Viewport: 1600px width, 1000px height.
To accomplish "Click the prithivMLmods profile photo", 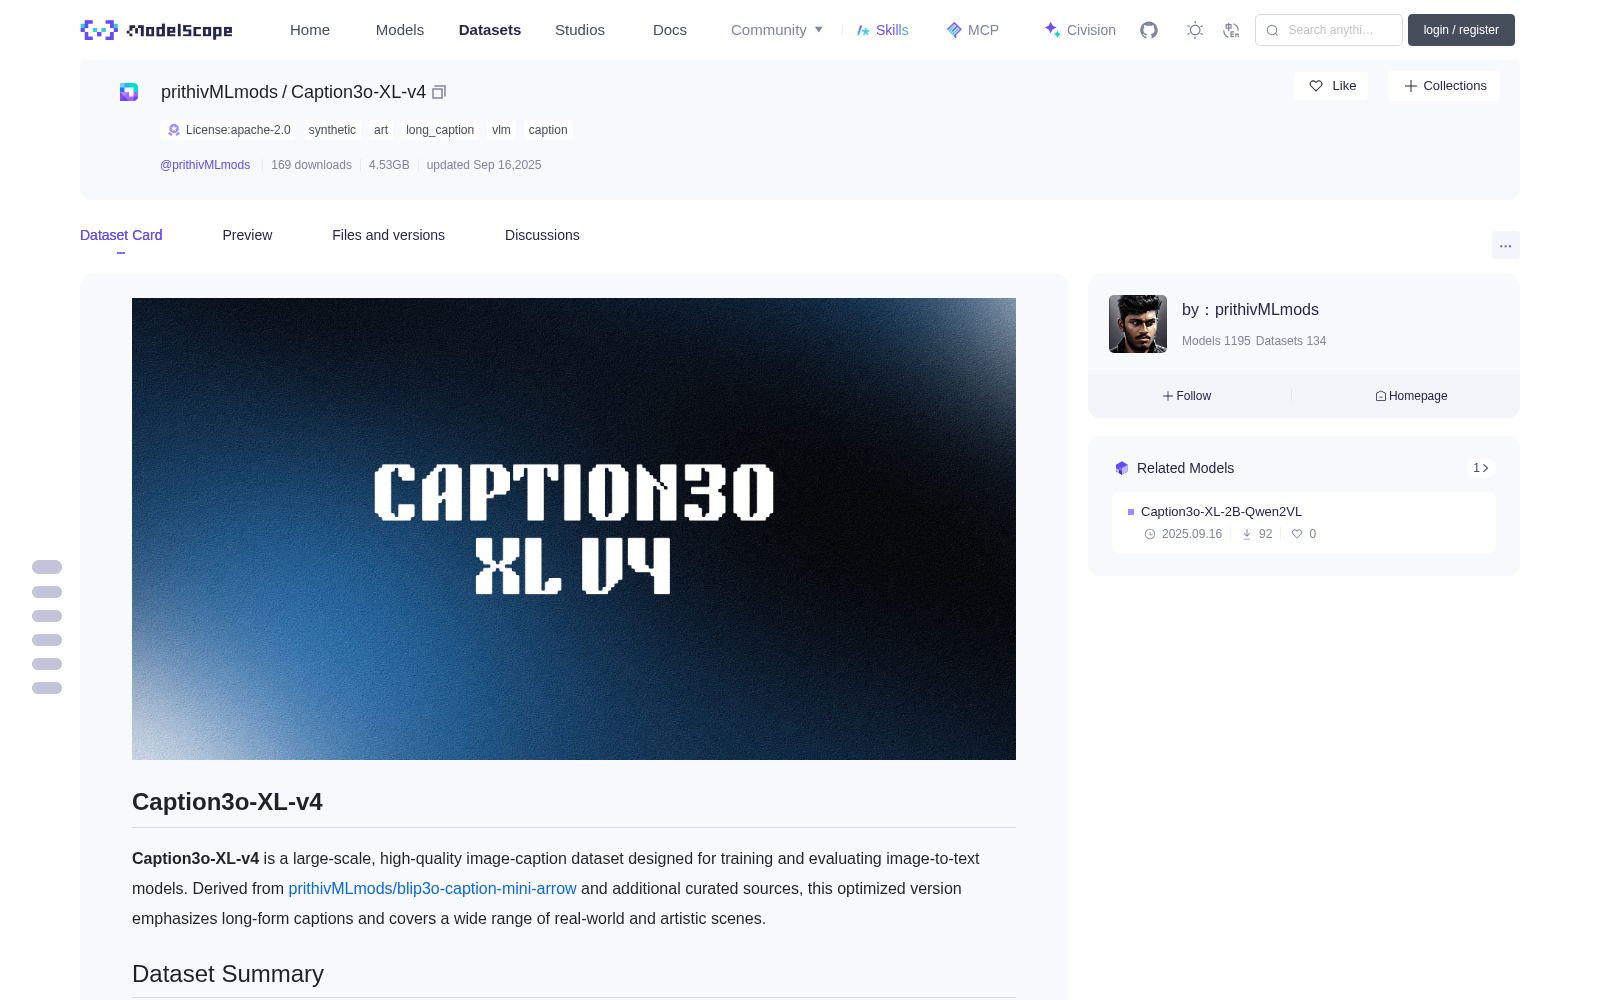I will pyautogui.click(x=1138, y=324).
